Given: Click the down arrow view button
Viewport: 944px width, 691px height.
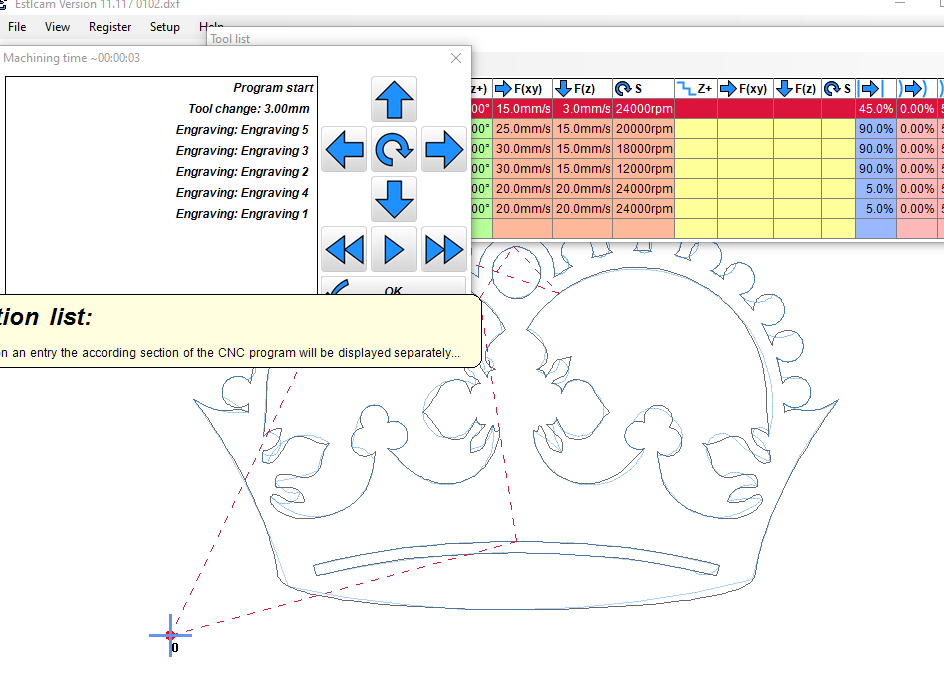Looking at the screenshot, I should [x=394, y=199].
